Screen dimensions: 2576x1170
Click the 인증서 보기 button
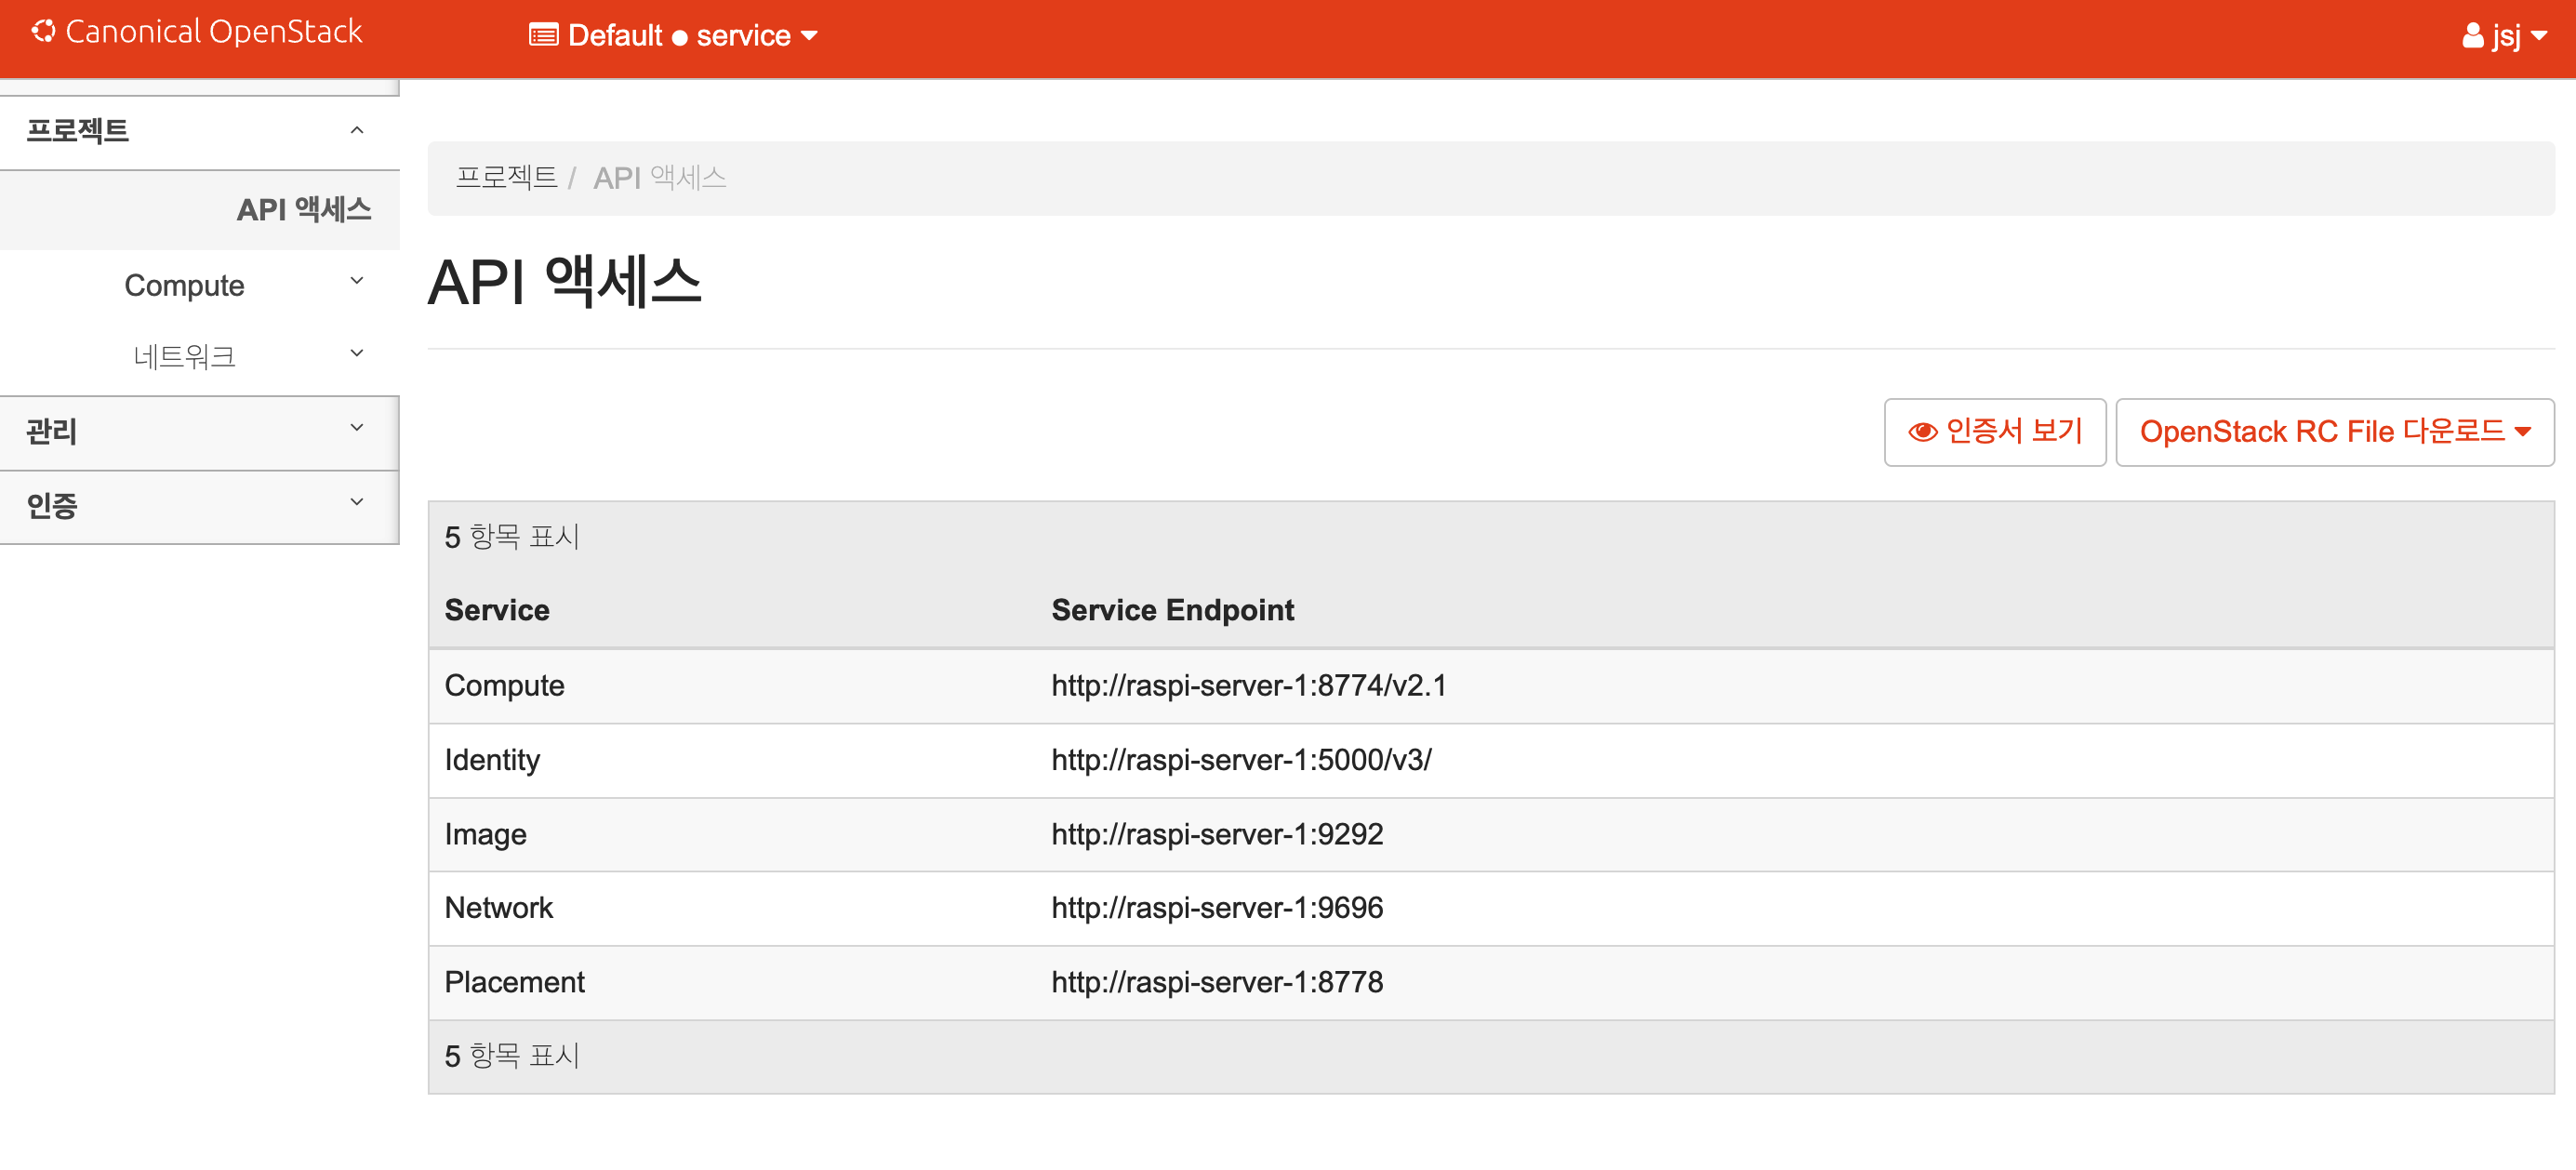(x=1994, y=432)
